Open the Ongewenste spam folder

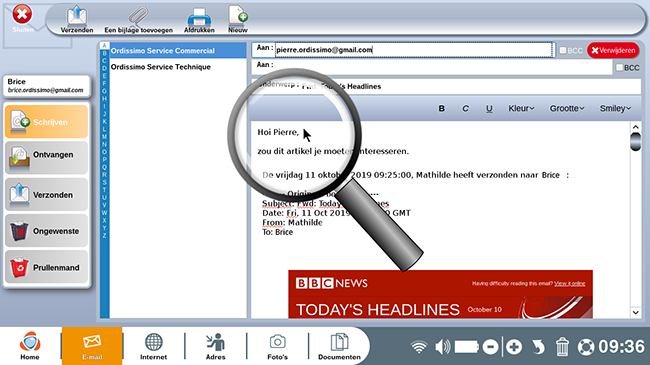pyautogui.click(x=46, y=231)
